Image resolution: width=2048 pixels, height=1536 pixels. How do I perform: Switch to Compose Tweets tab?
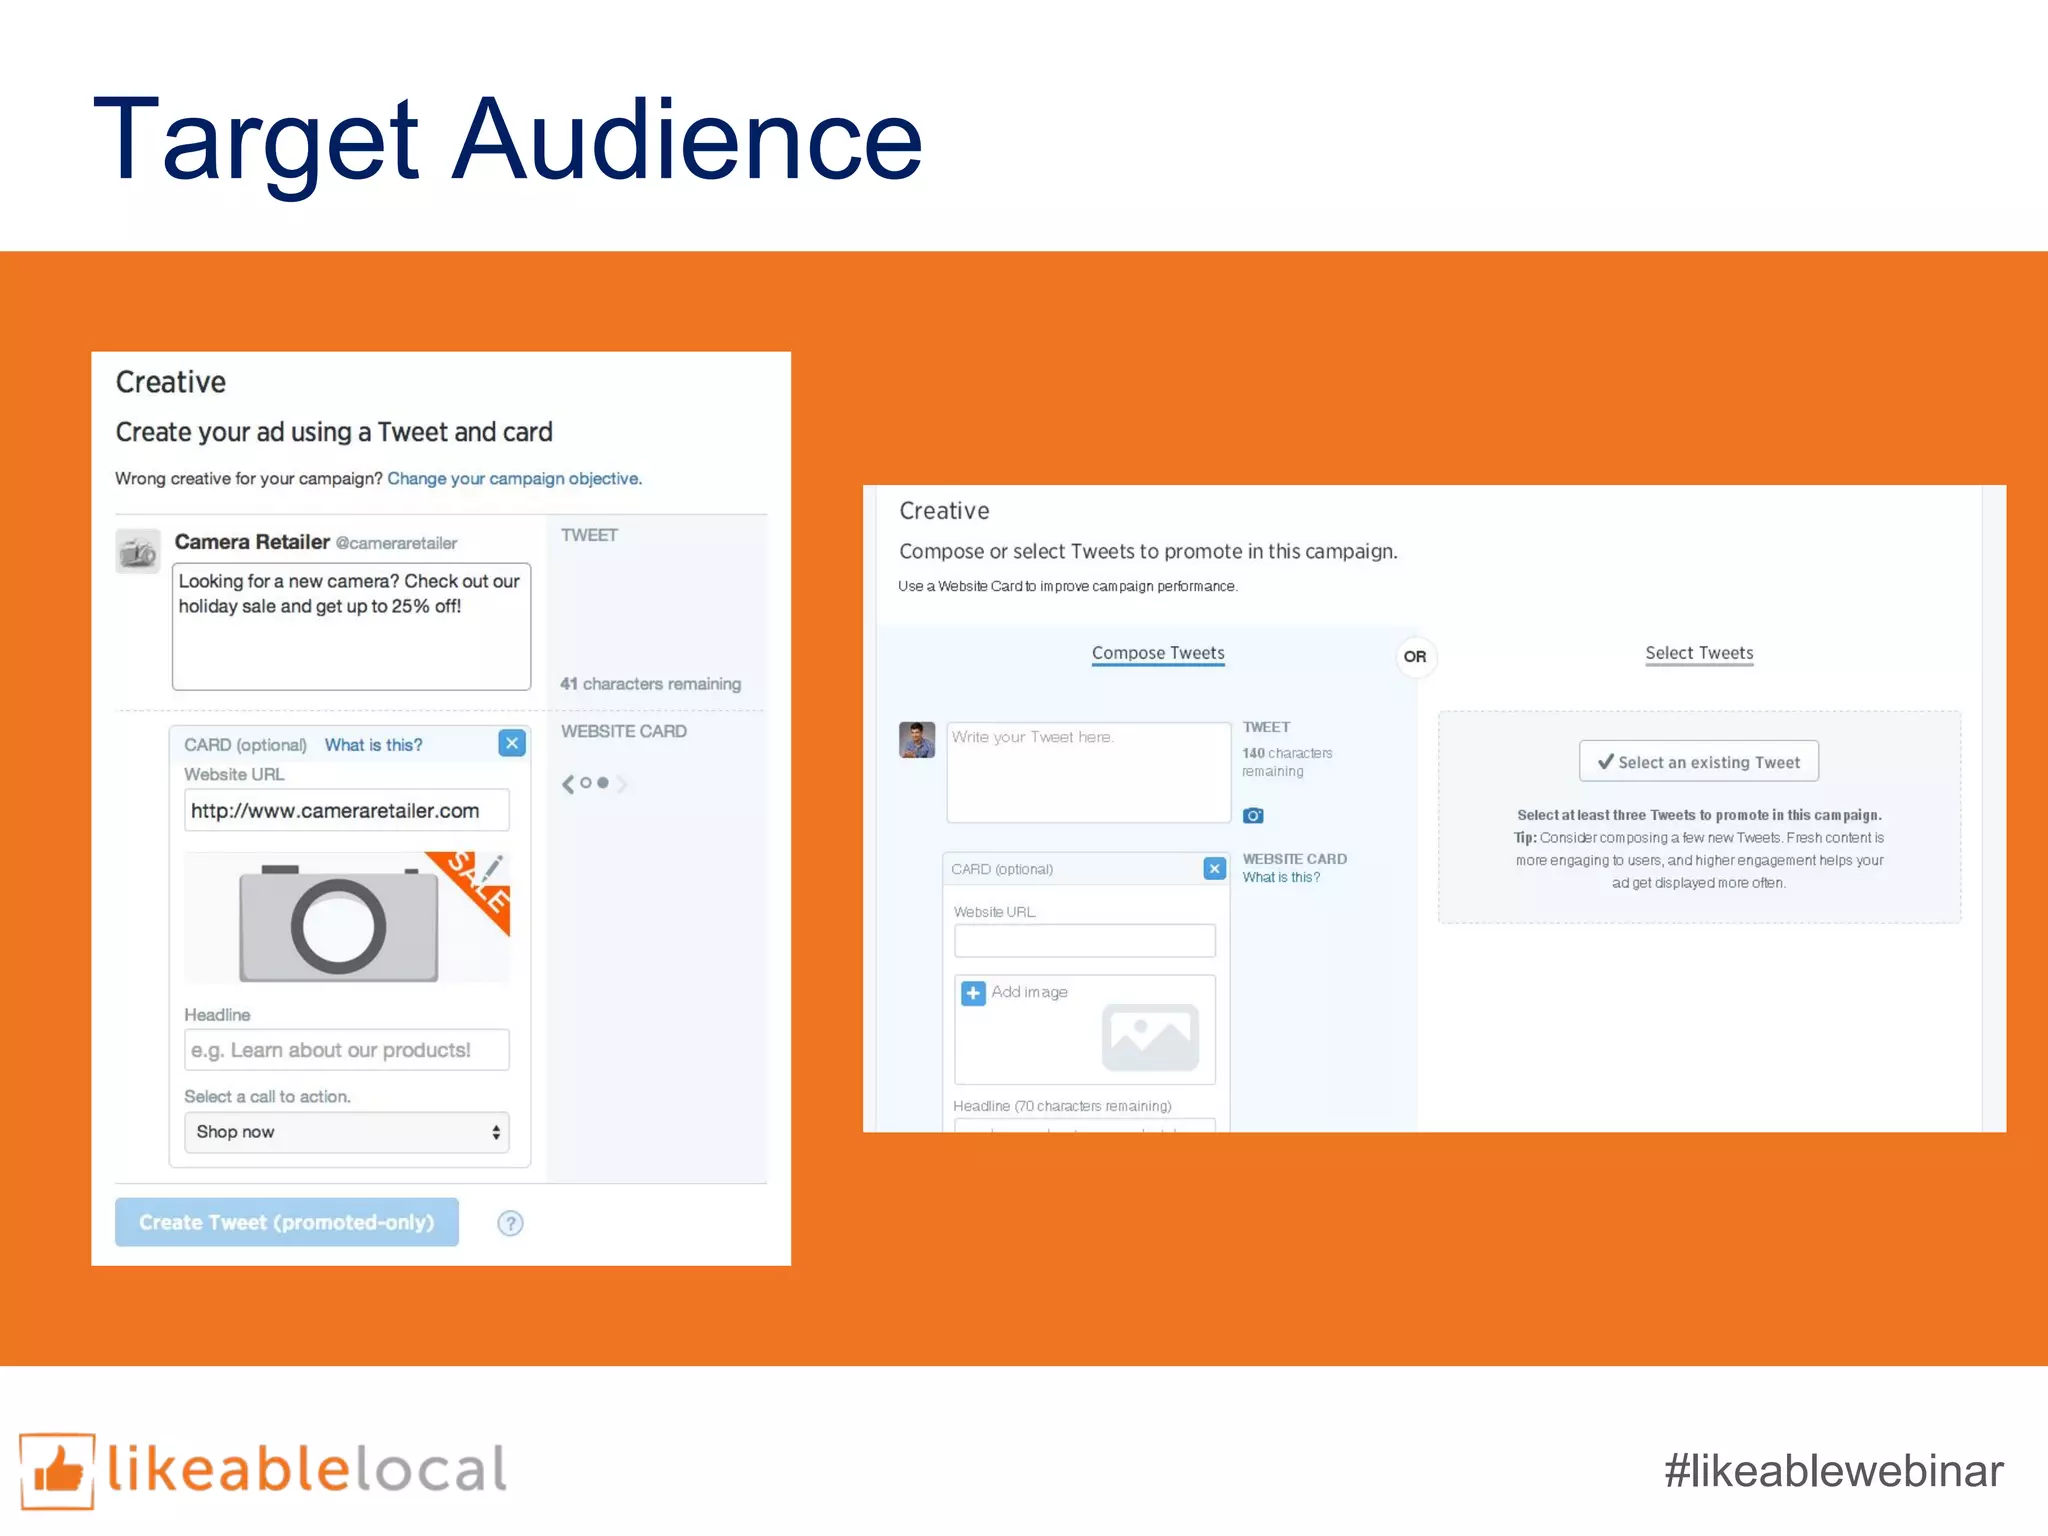click(1158, 653)
